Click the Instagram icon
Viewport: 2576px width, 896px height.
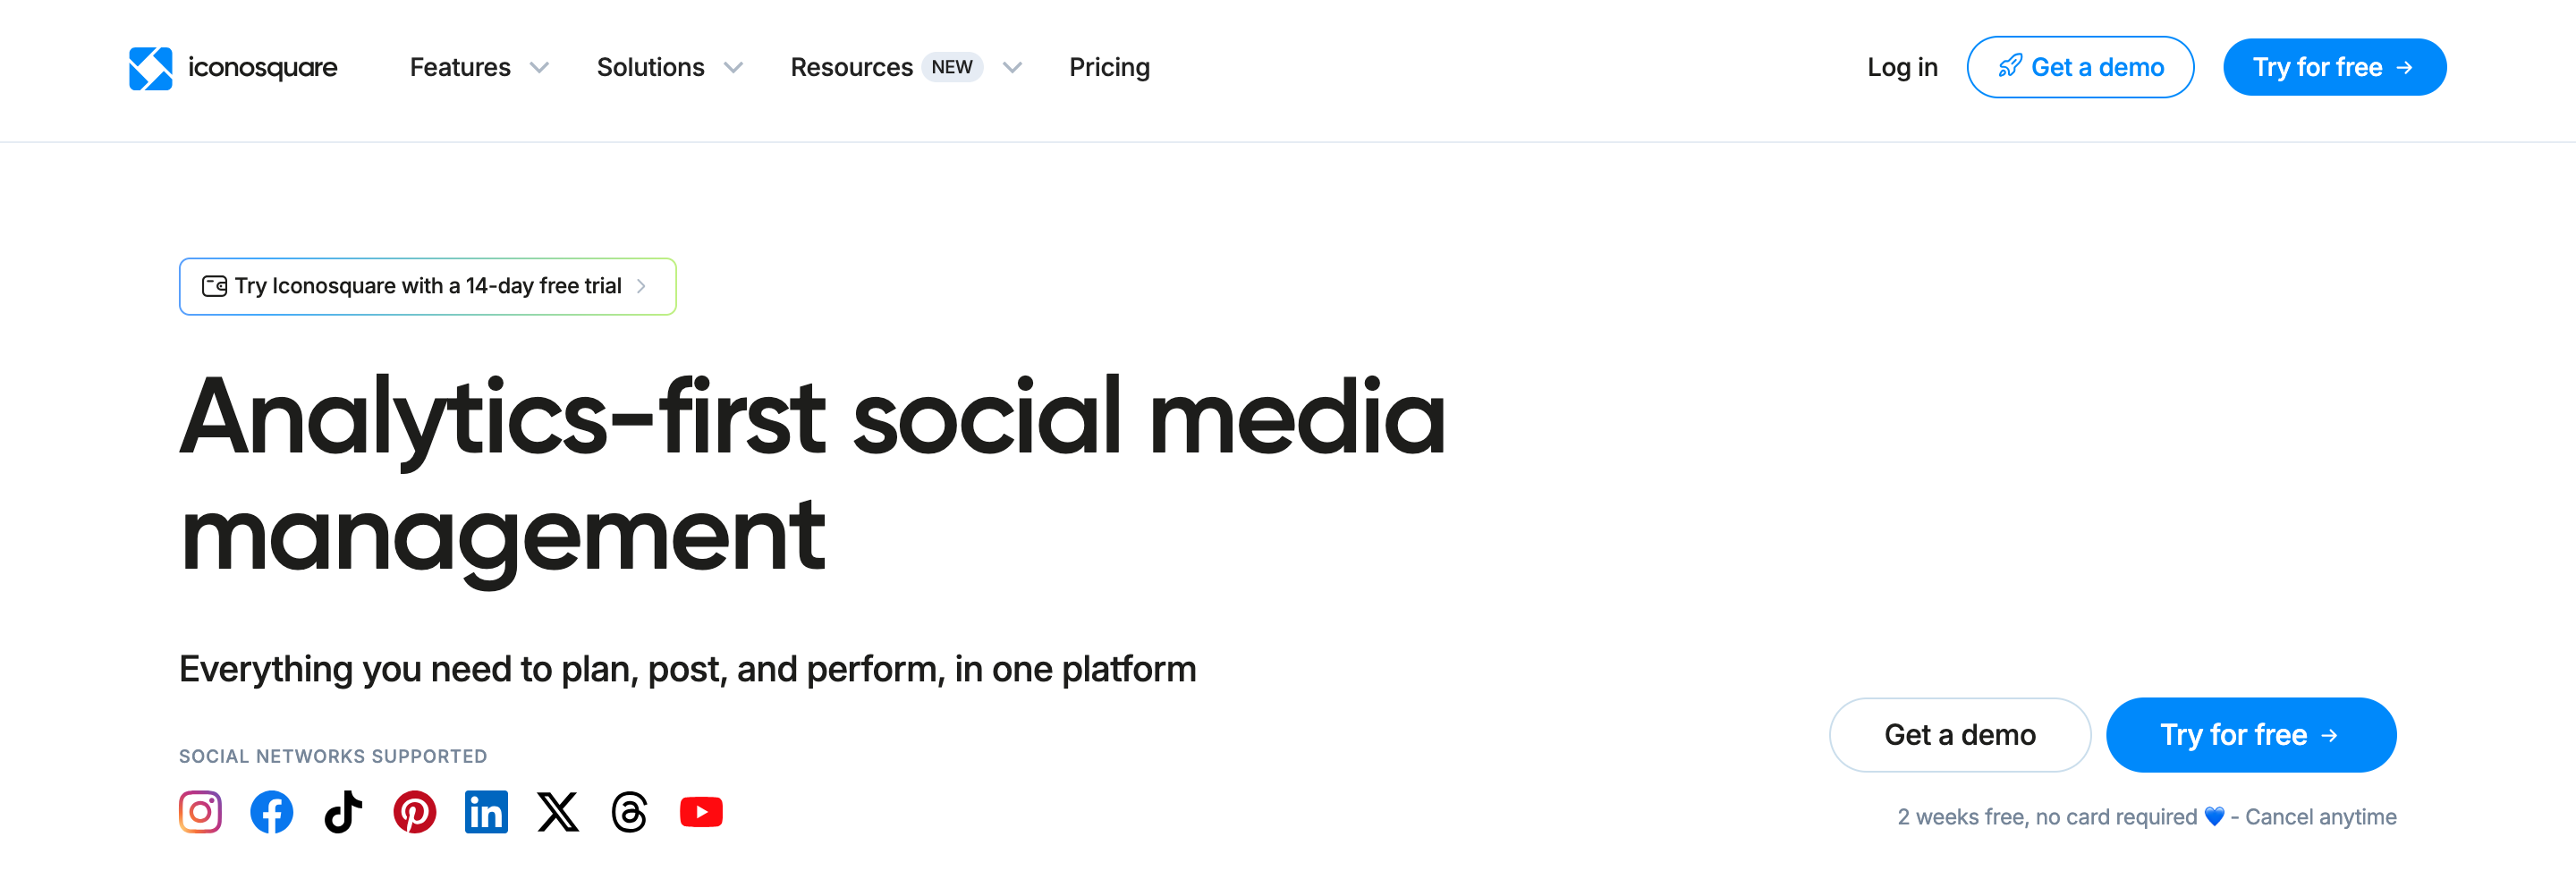coord(200,812)
